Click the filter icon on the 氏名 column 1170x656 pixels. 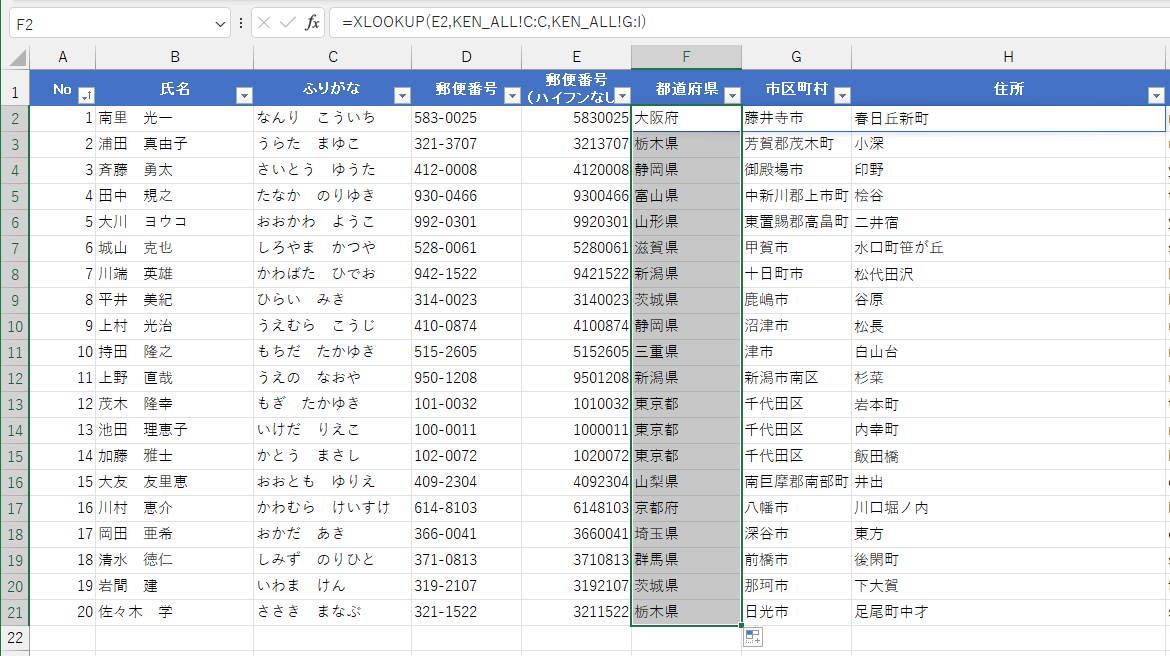click(x=245, y=95)
